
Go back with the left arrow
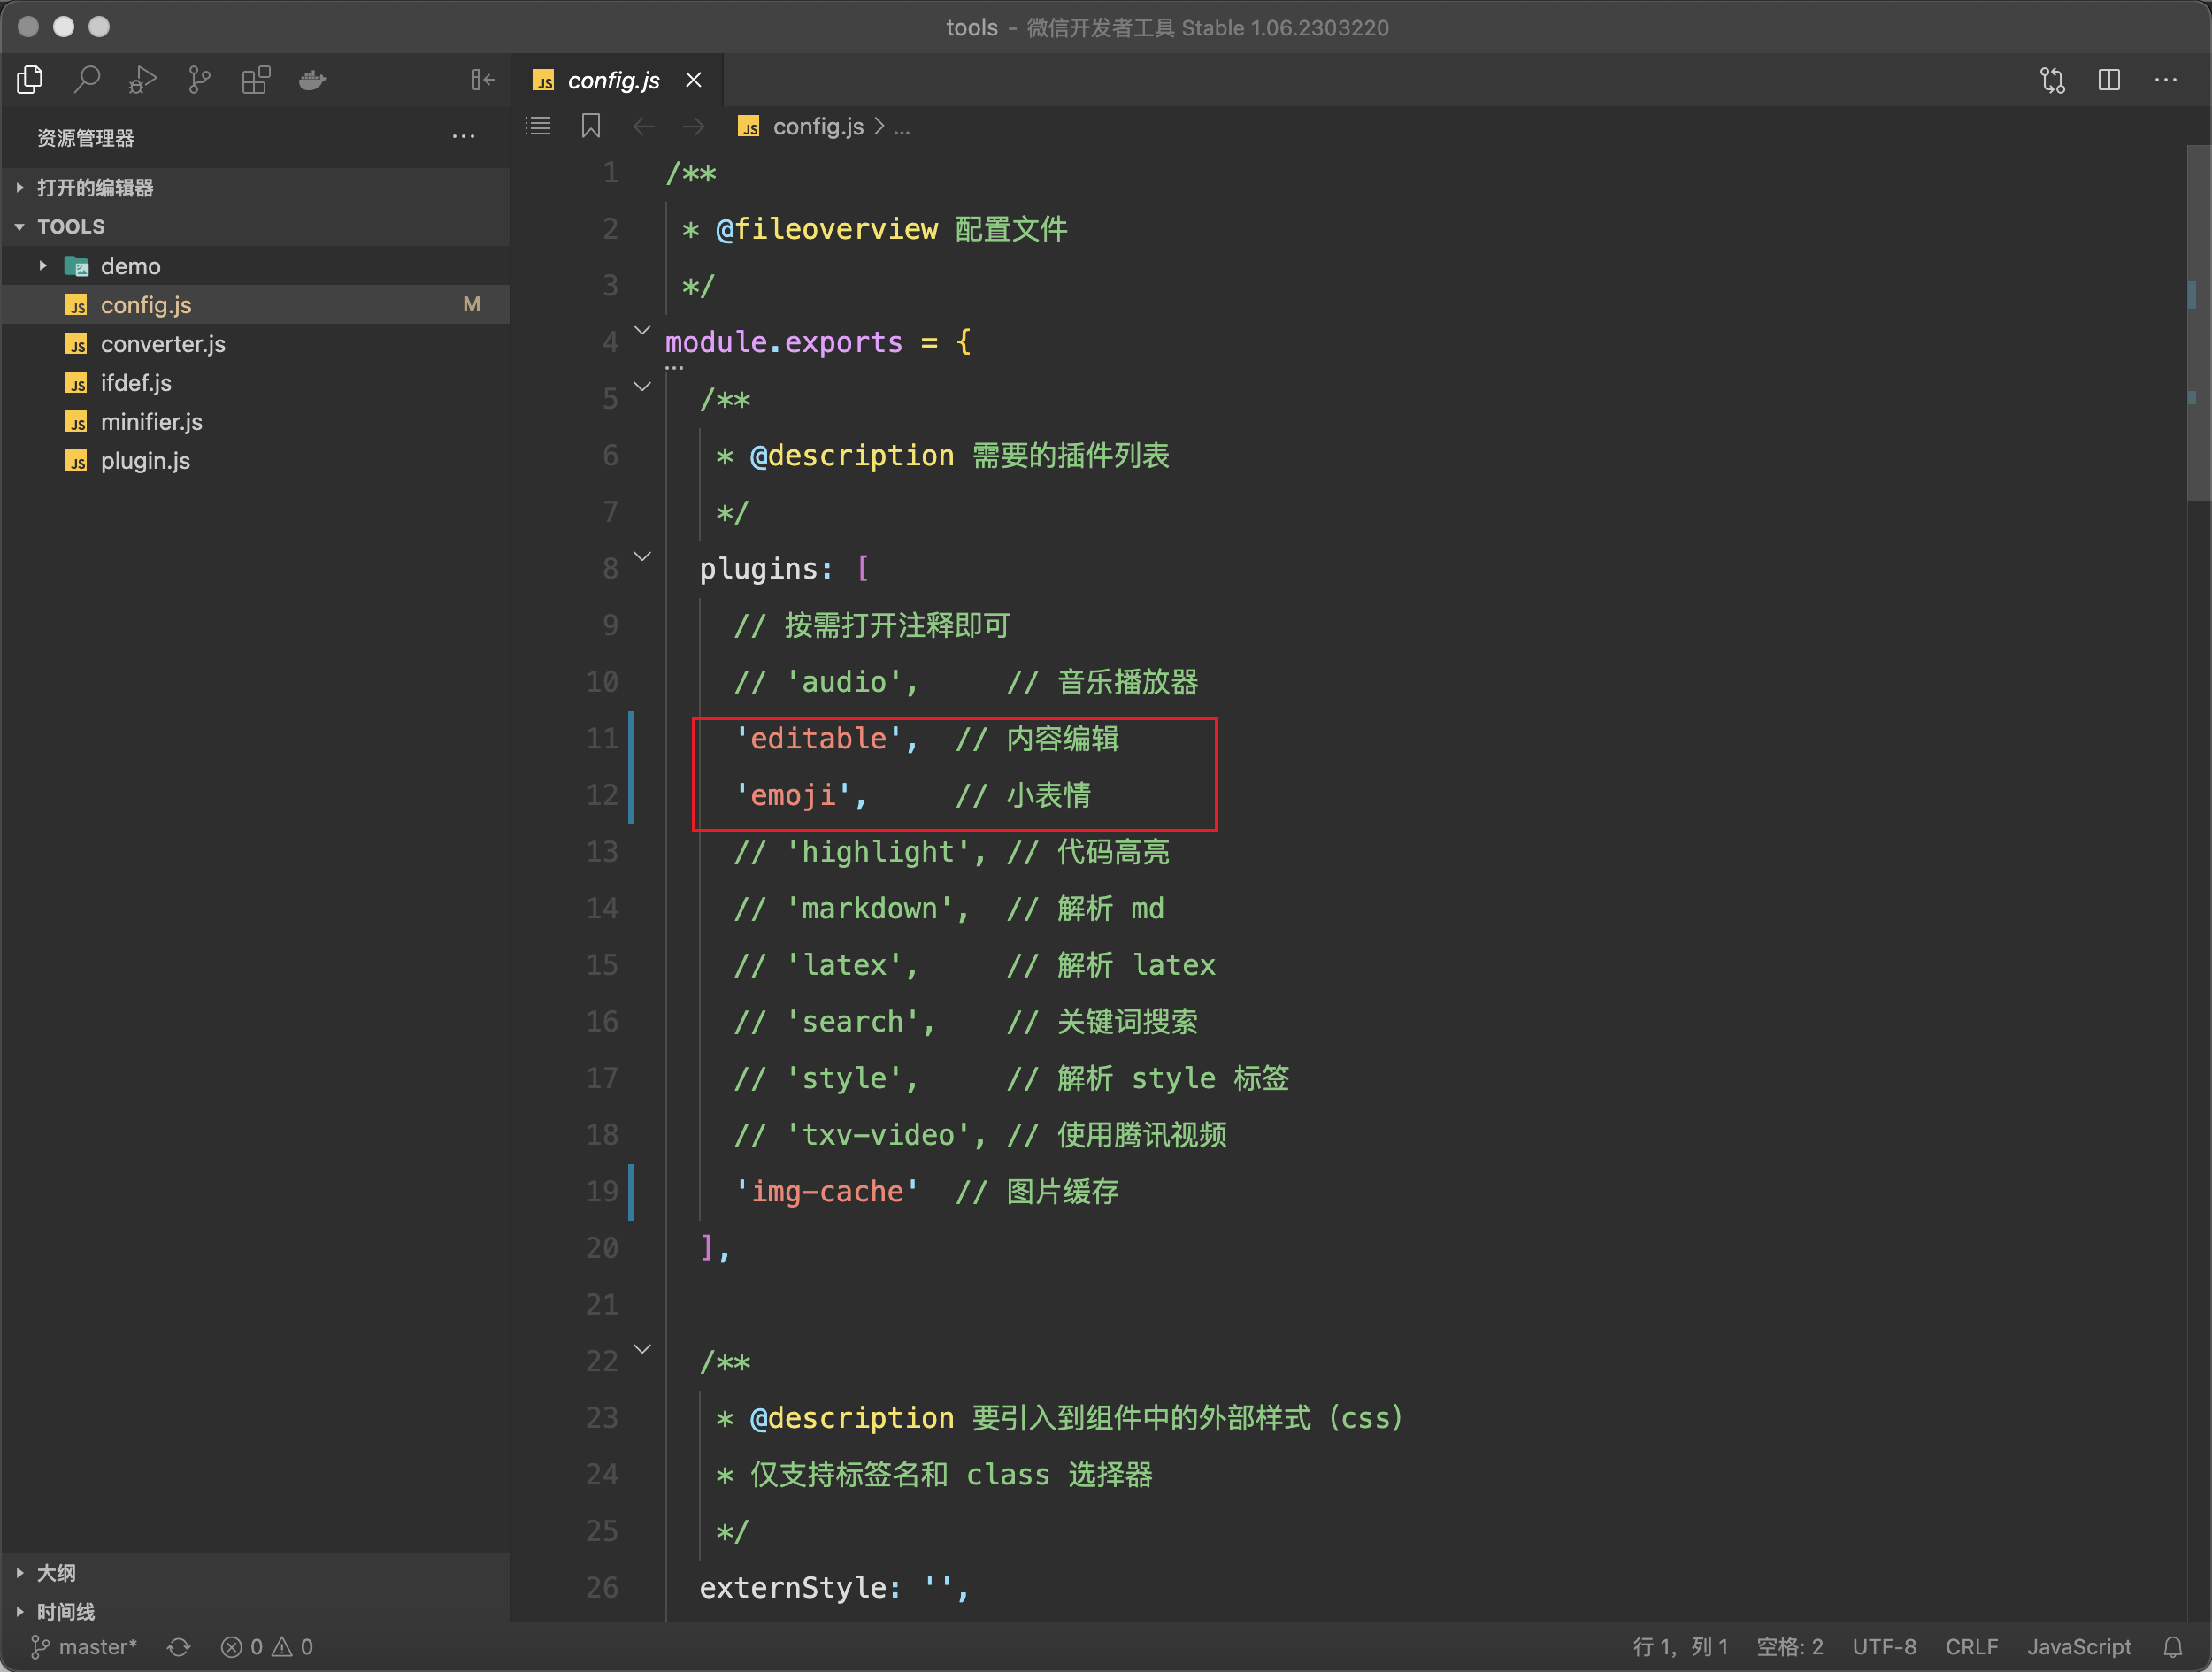click(x=644, y=126)
